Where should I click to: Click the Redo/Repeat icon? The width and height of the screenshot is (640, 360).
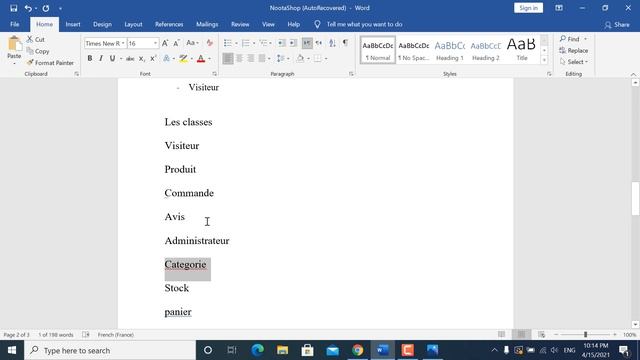click(46, 8)
